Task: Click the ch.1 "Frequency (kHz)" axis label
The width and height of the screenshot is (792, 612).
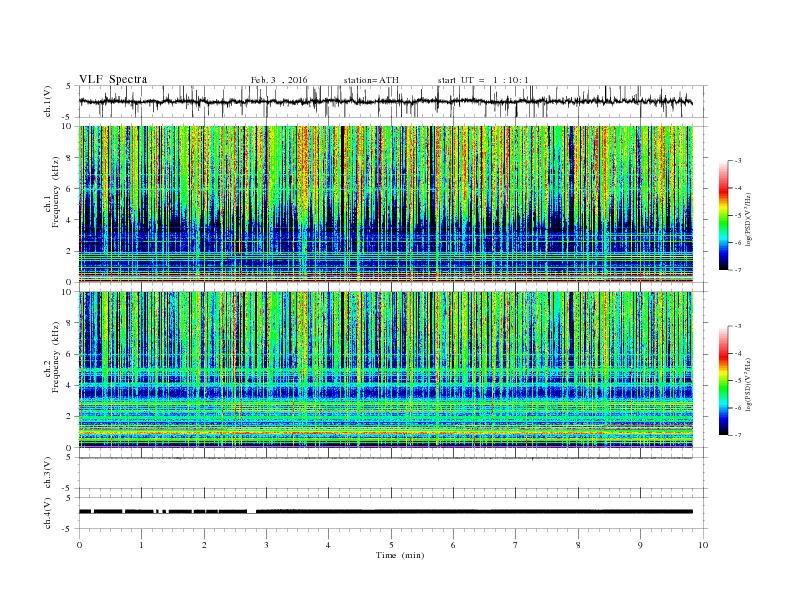Action: coord(55,192)
